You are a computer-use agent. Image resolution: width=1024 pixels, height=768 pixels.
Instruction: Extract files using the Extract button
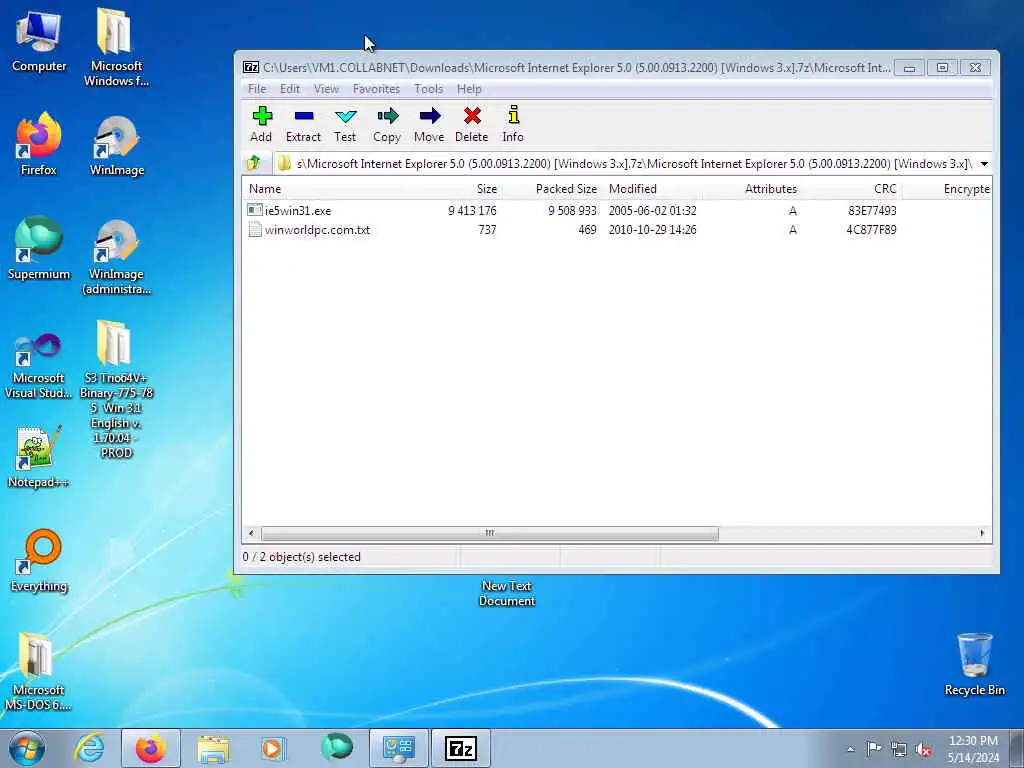[x=304, y=124]
